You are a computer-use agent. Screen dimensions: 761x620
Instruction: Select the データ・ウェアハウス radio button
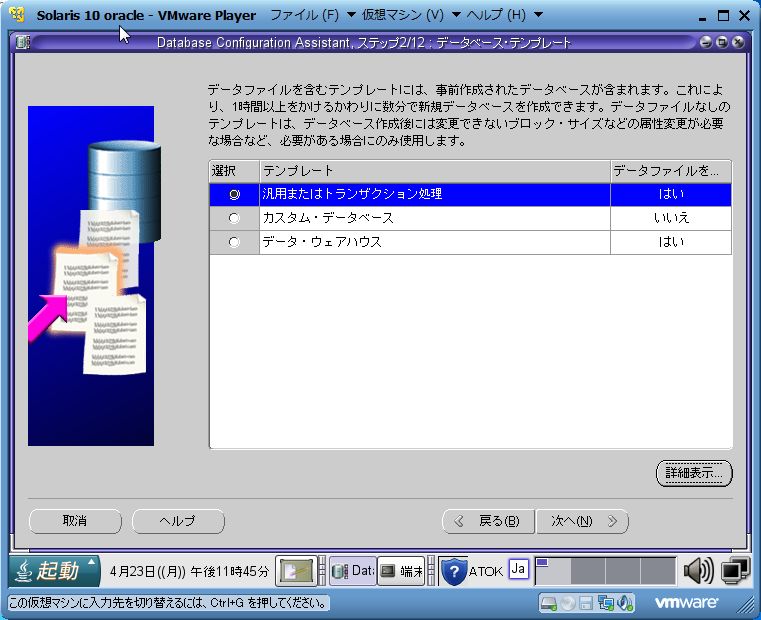coord(234,242)
